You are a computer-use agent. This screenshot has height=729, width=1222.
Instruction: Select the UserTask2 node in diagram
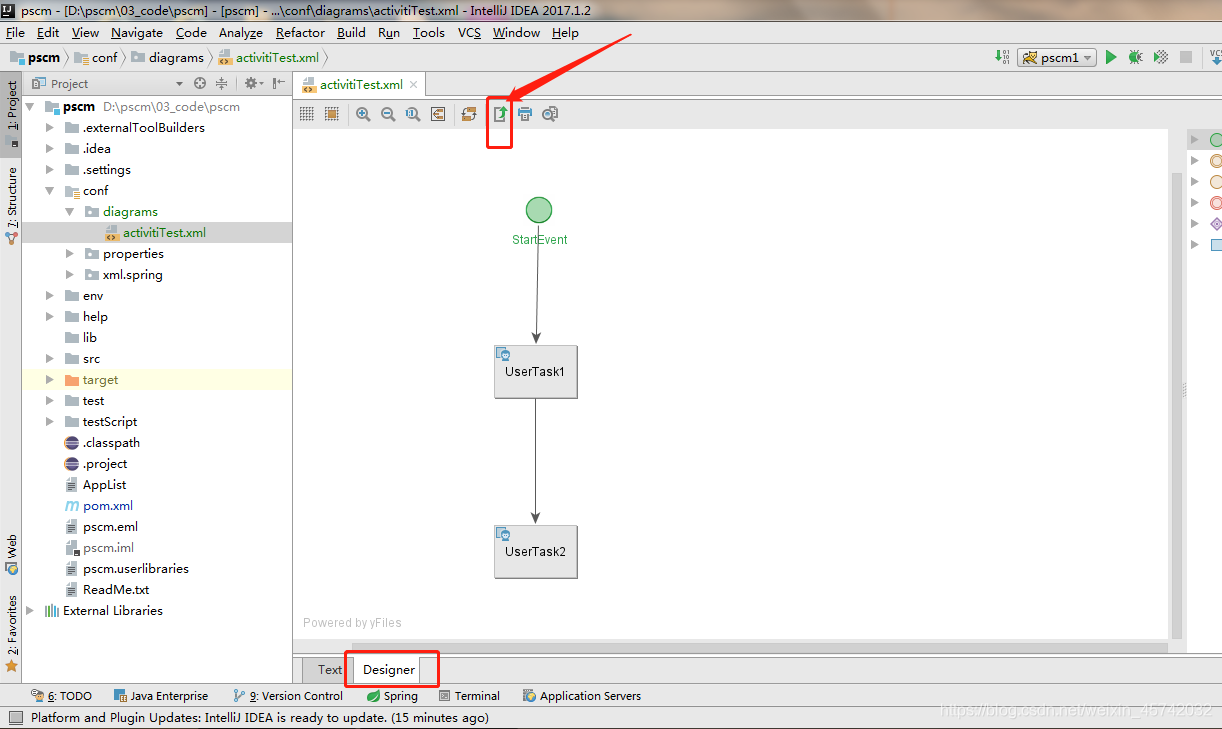click(536, 552)
